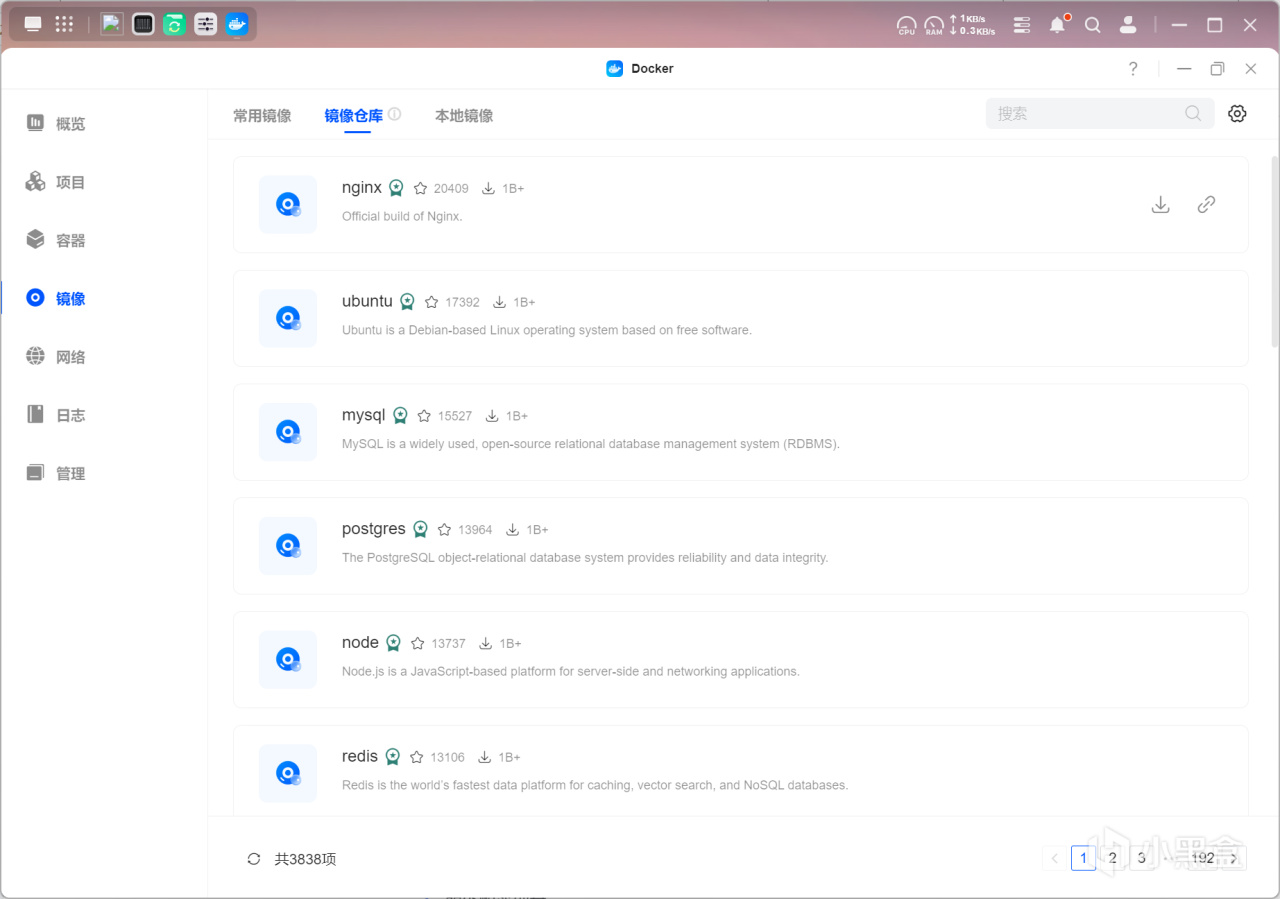
Task: Click the official badge next to redis
Action: click(393, 757)
